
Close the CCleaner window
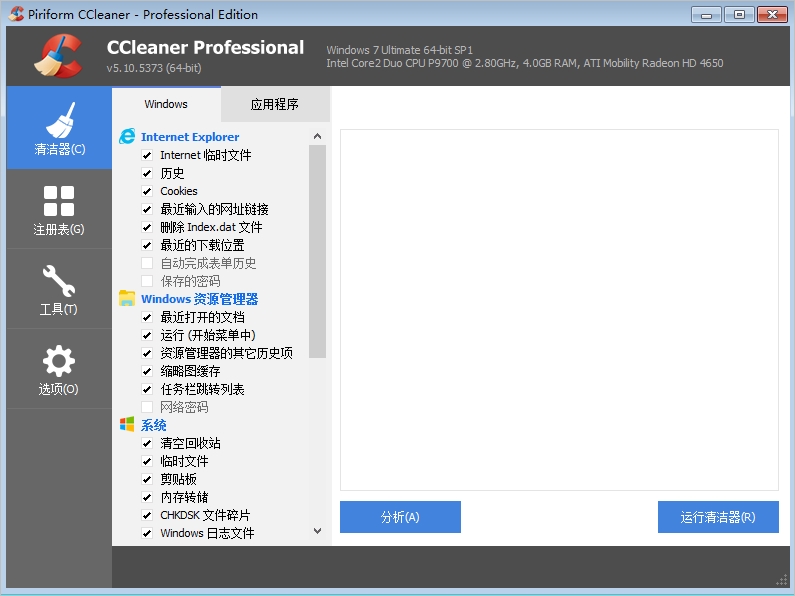point(772,15)
